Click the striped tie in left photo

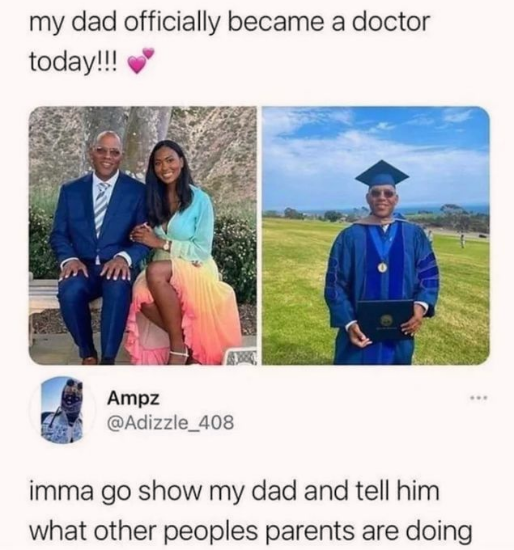click(101, 205)
